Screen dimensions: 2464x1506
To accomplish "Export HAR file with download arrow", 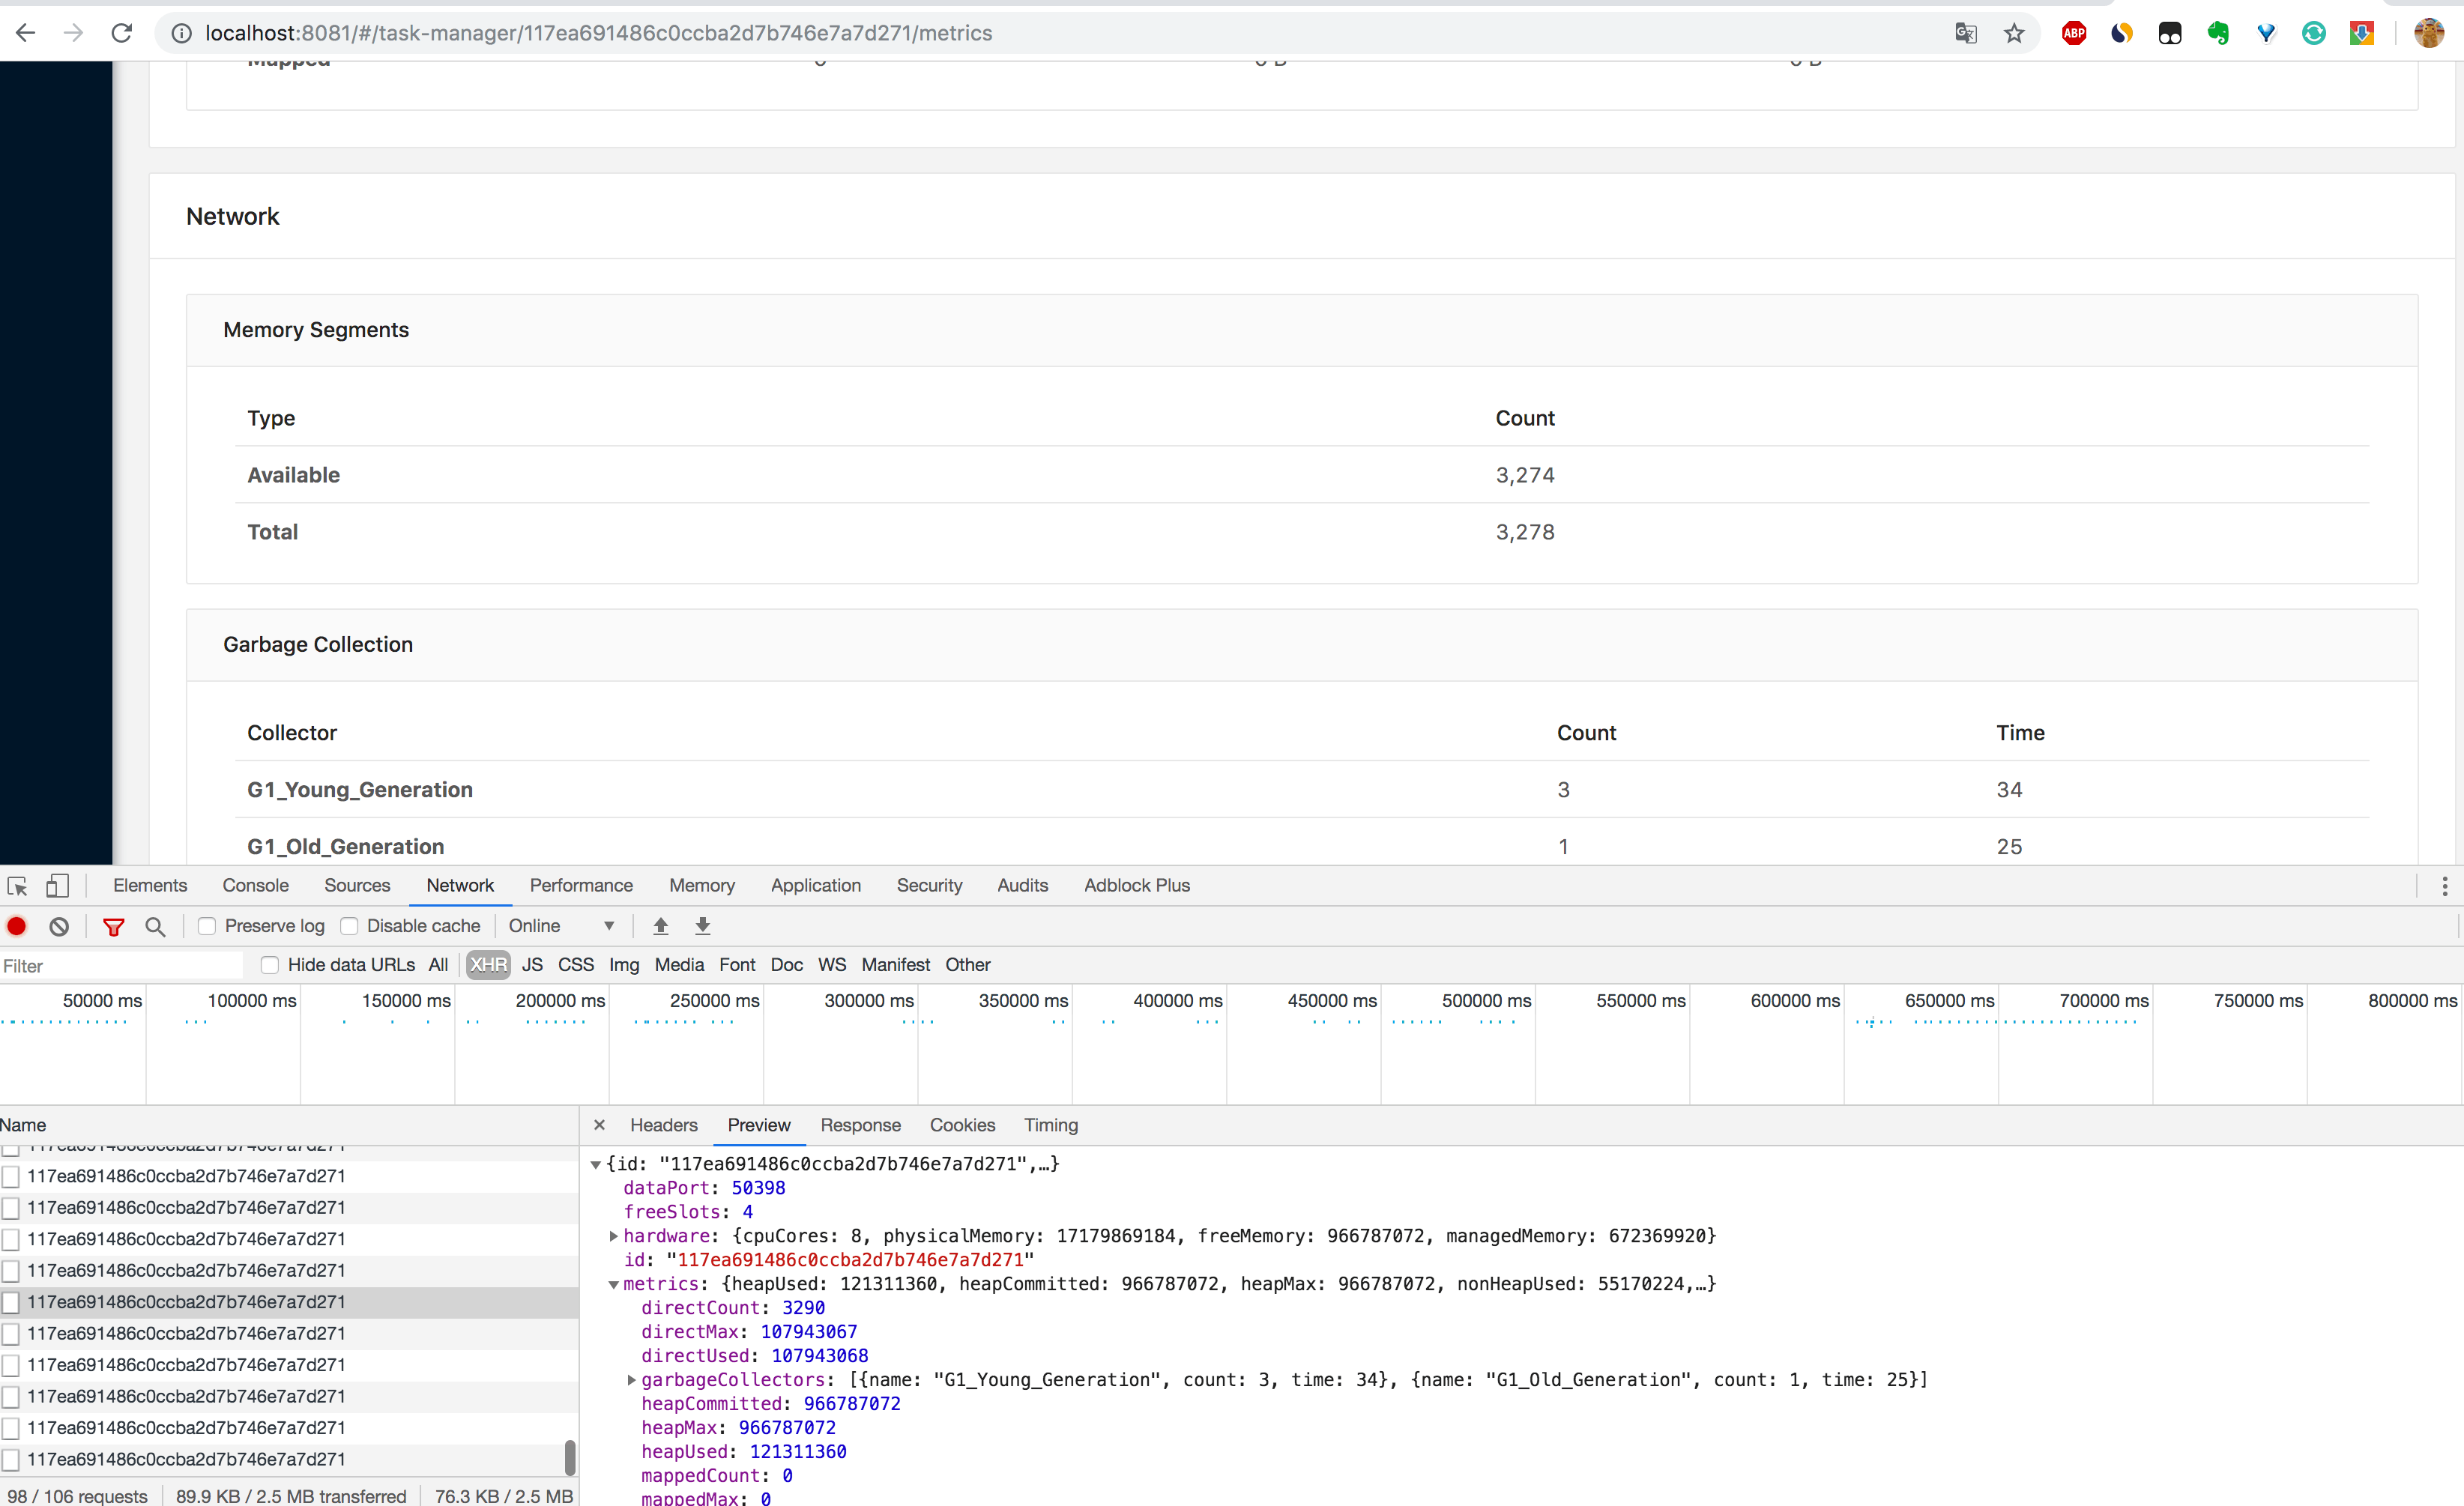I will pyautogui.click(x=703, y=926).
